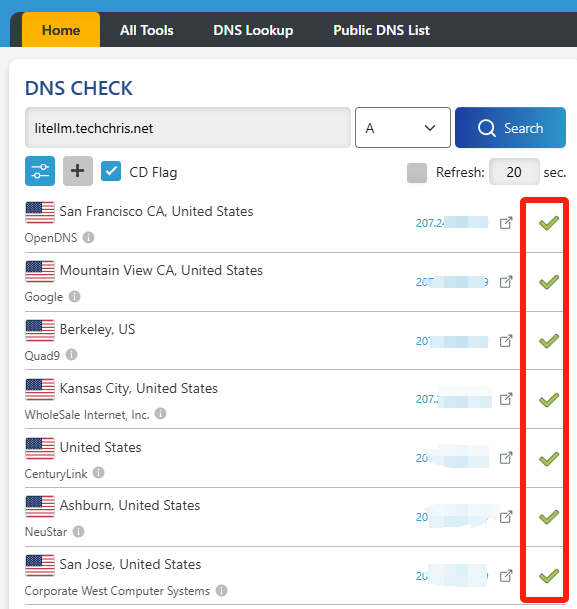577x609 pixels.
Task: Open the DNS check settings sliders icon
Action: [40, 171]
